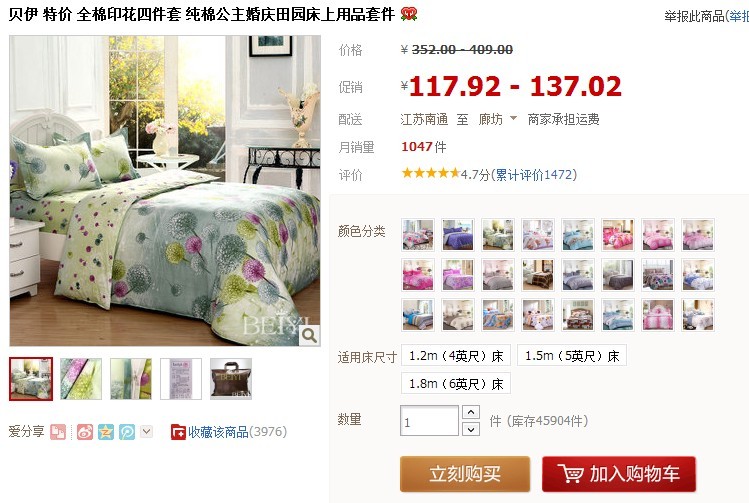
Task: Decrease quantity with the down arrow
Action: tap(471, 429)
